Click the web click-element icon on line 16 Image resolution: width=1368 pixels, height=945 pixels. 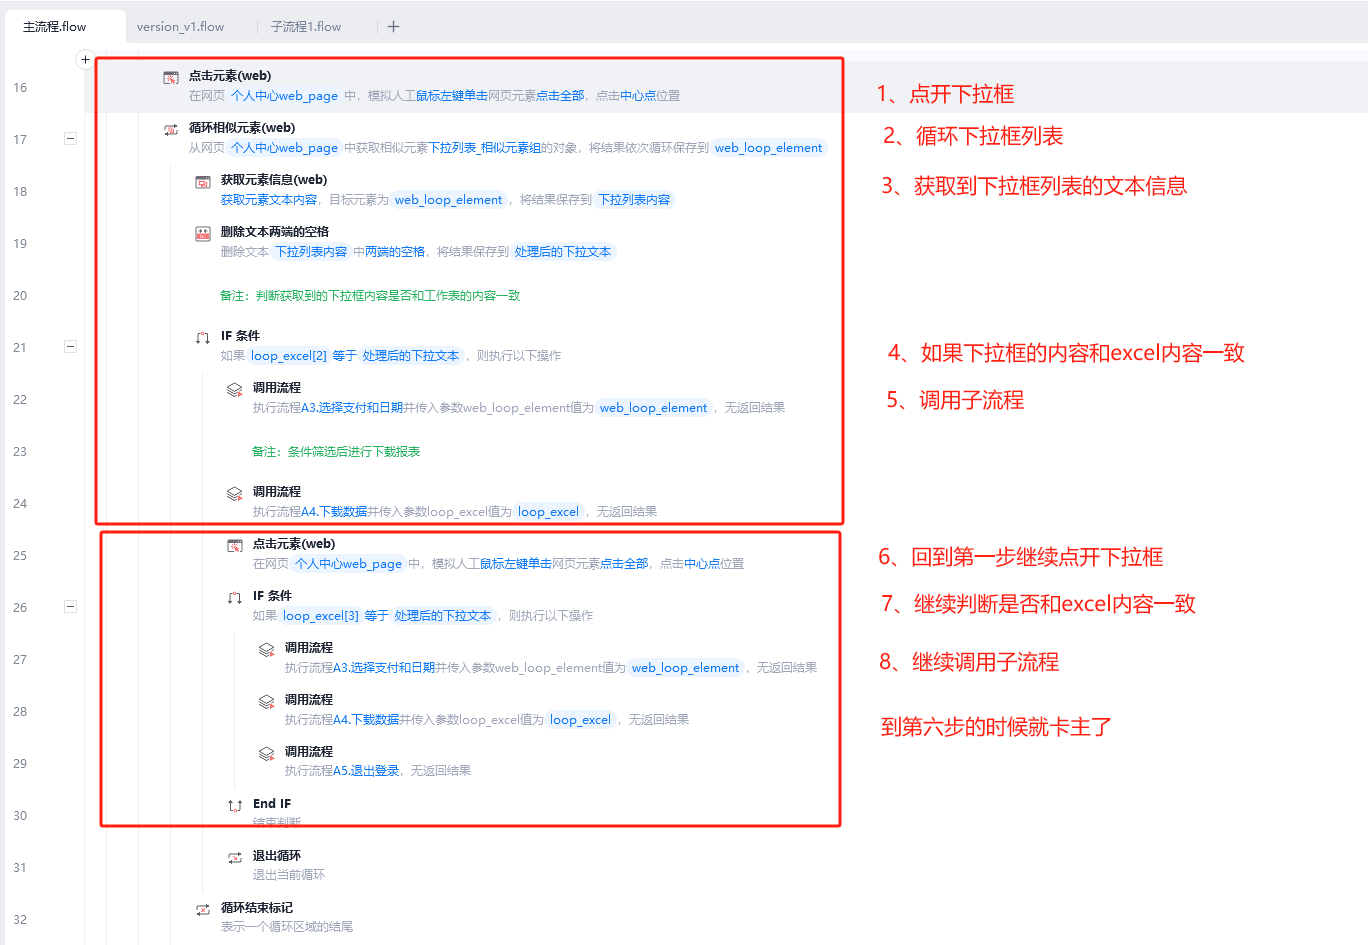coord(171,77)
